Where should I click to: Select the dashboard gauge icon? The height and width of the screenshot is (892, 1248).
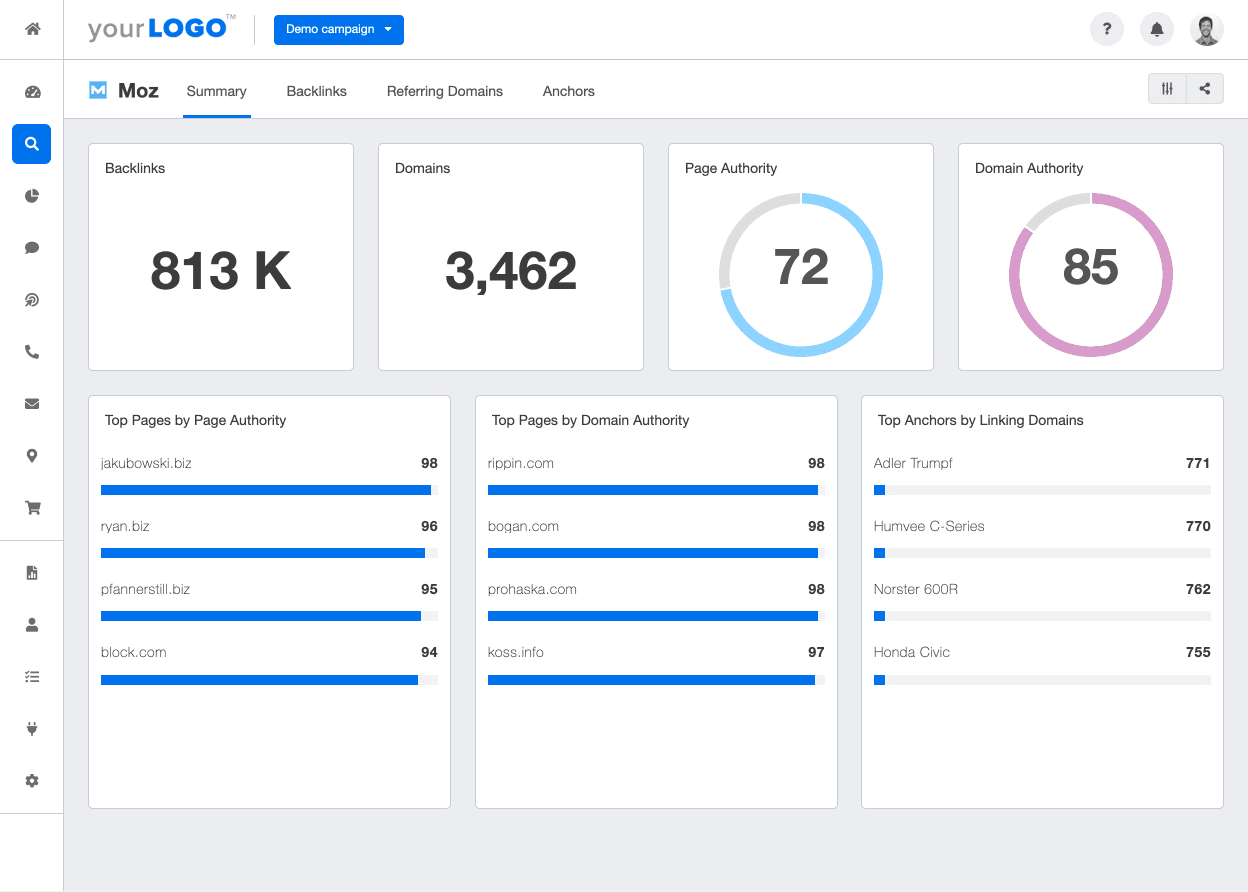31,91
